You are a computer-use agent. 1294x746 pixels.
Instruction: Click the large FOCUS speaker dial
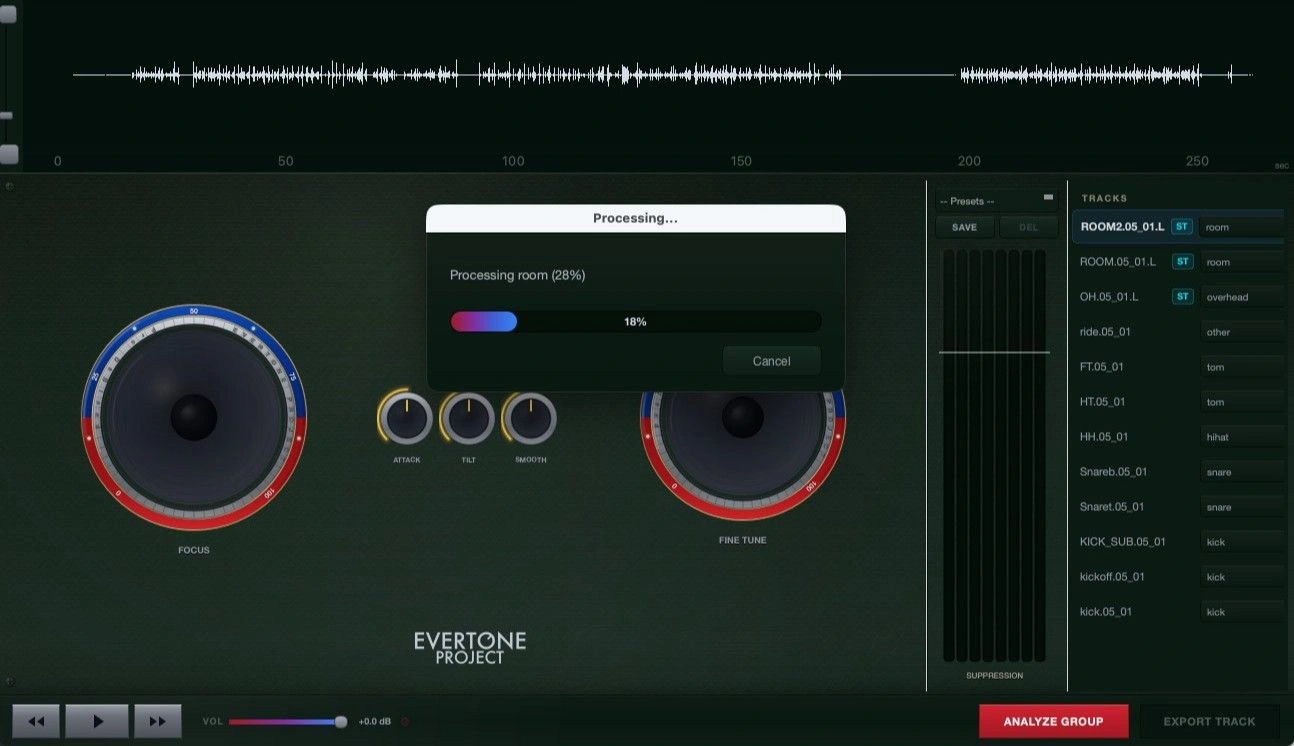[194, 417]
